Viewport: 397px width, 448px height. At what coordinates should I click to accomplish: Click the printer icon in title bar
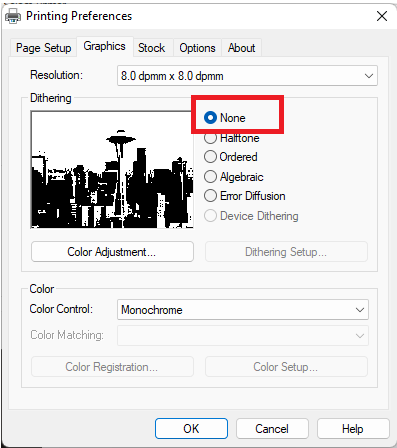(13, 16)
